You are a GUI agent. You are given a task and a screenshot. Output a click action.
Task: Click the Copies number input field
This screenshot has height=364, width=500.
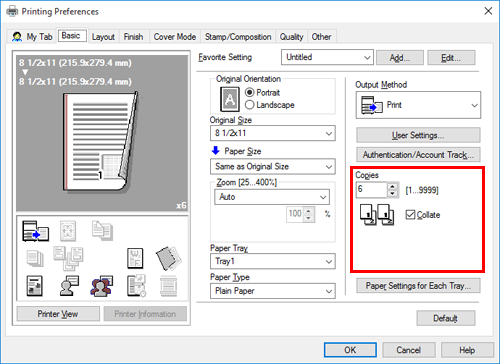click(x=372, y=189)
